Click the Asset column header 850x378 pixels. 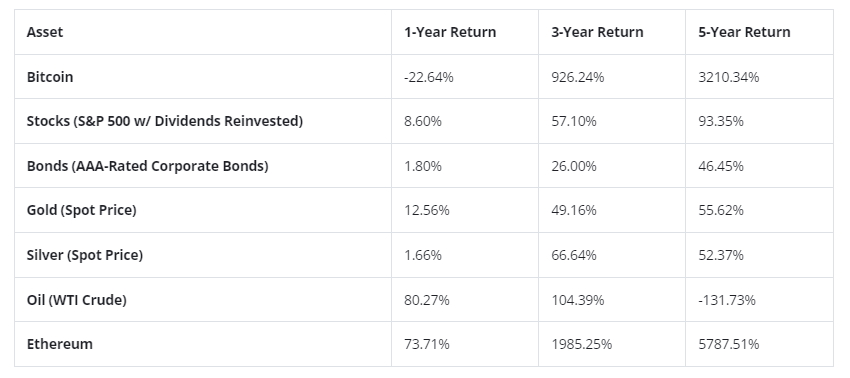45,32
